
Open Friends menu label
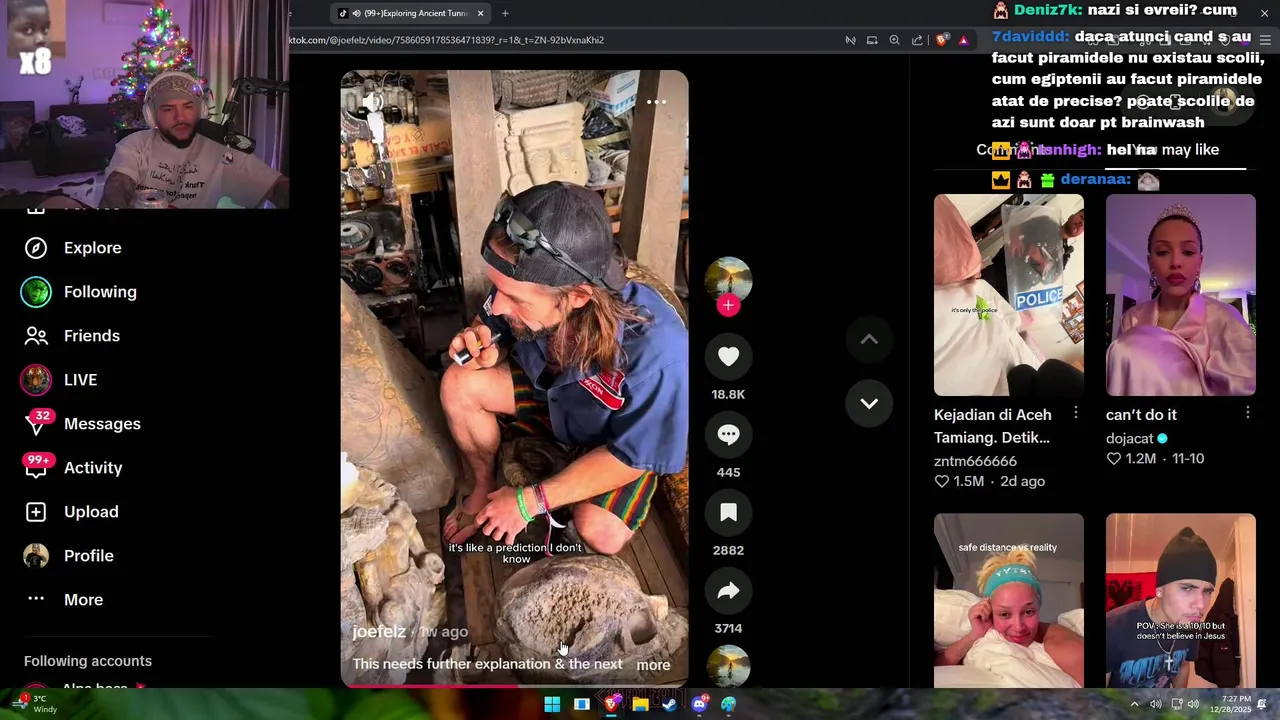click(92, 336)
